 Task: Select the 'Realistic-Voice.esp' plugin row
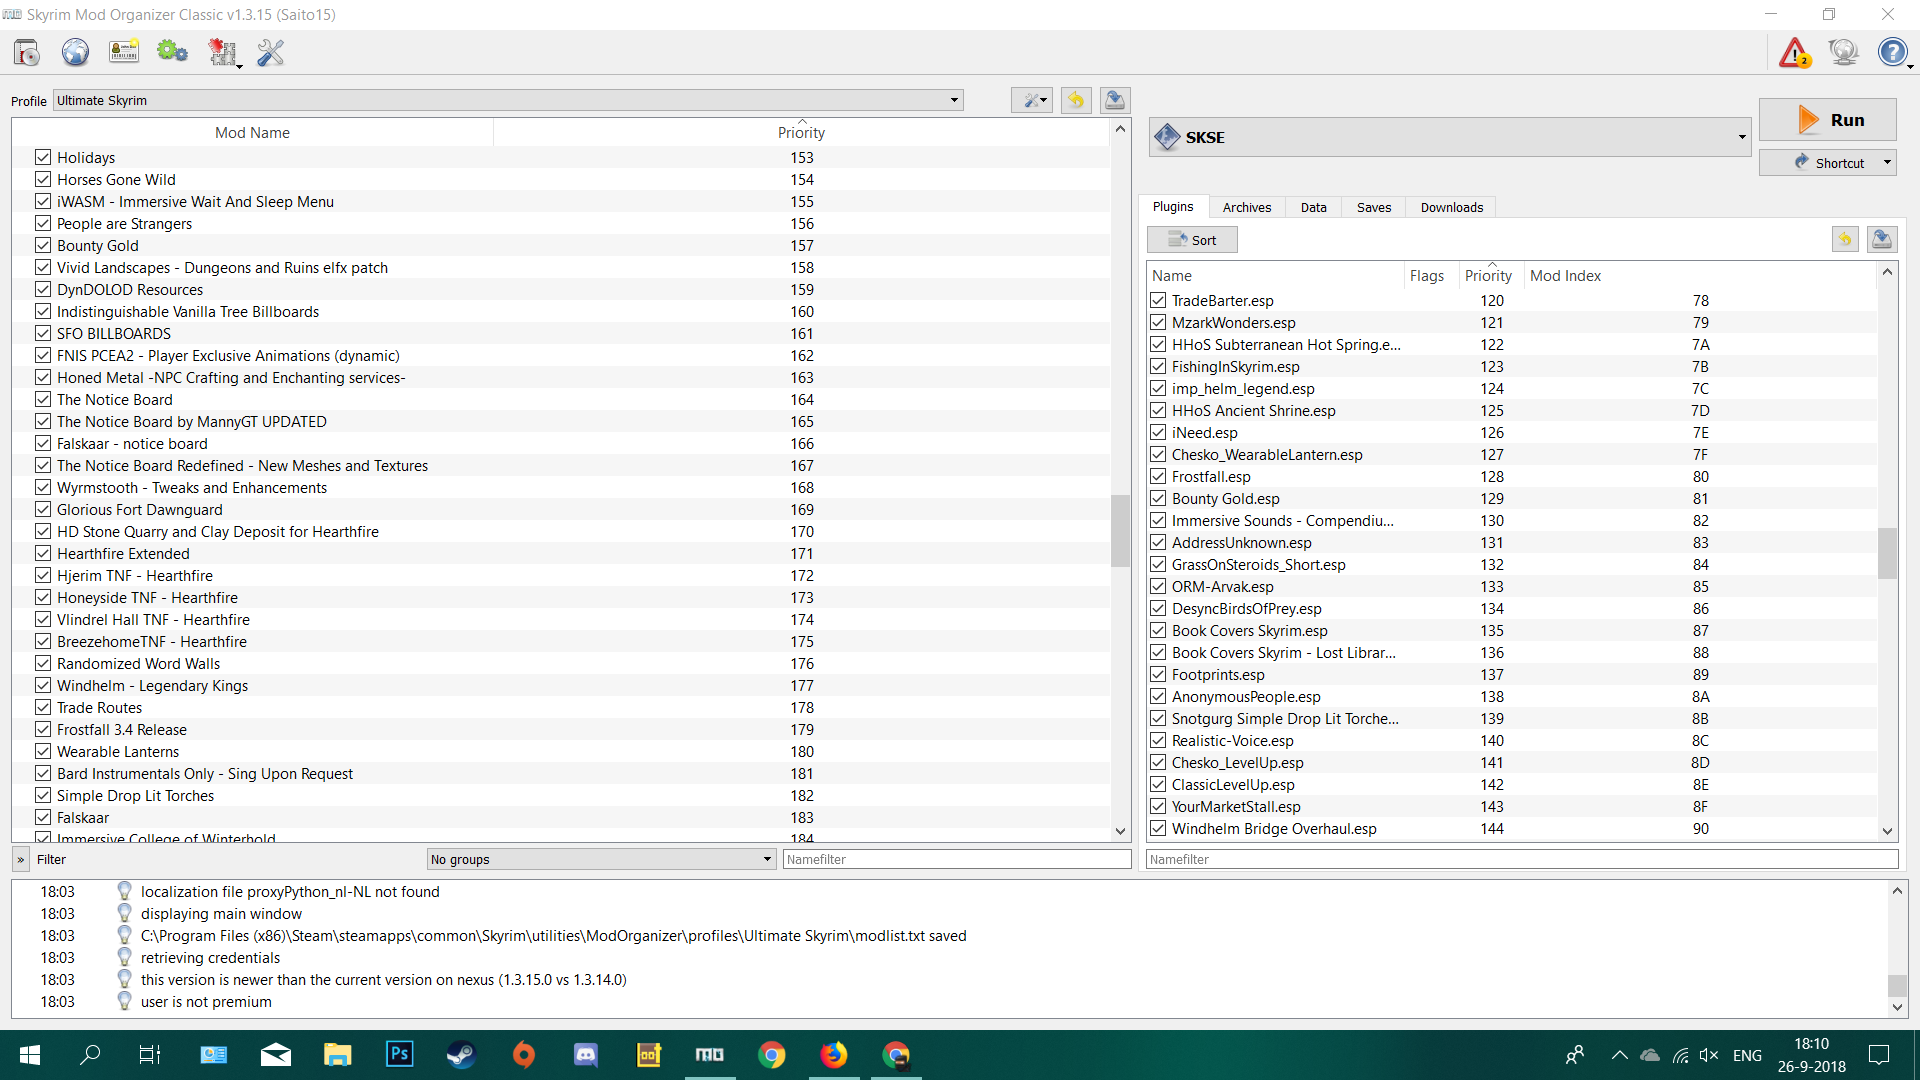pyautogui.click(x=1512, y=740)
